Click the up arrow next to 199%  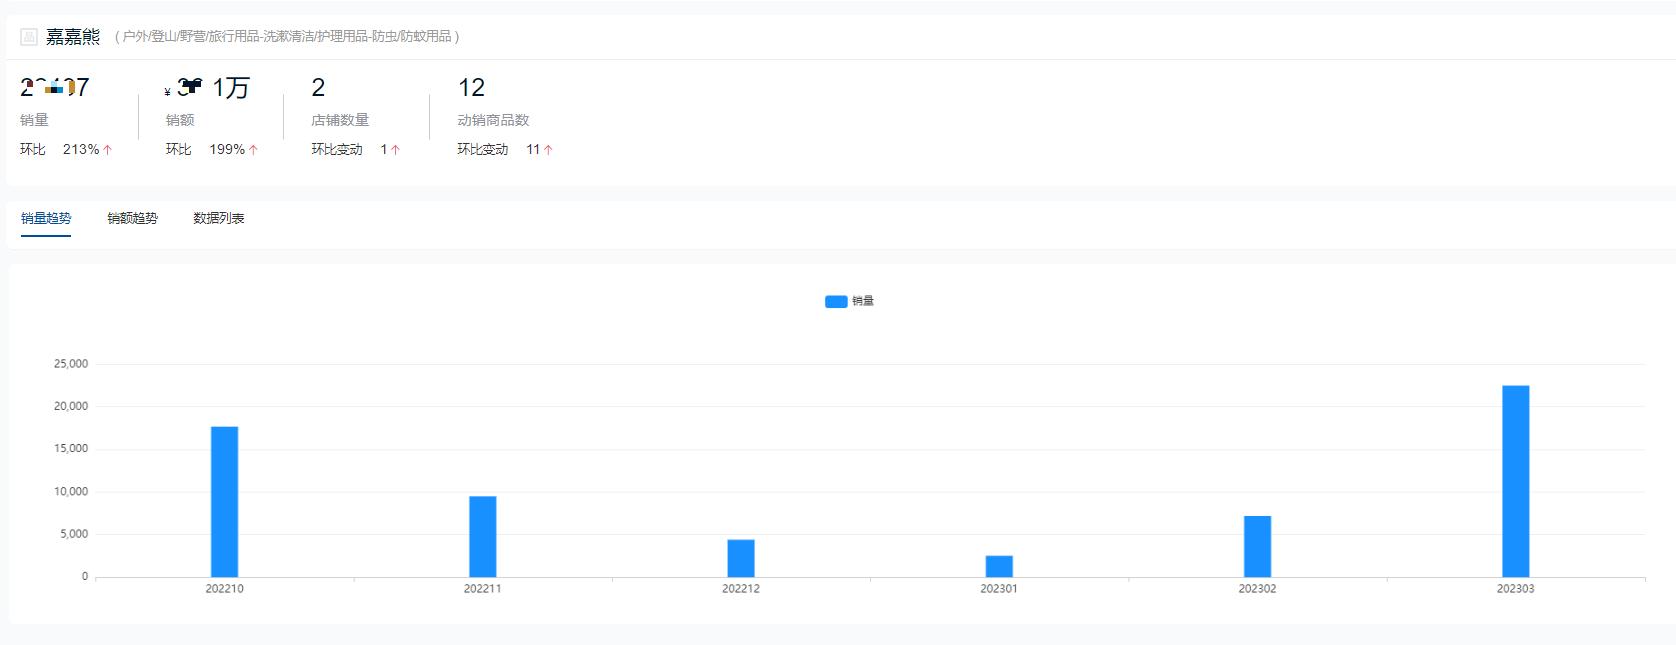[254, 150]
